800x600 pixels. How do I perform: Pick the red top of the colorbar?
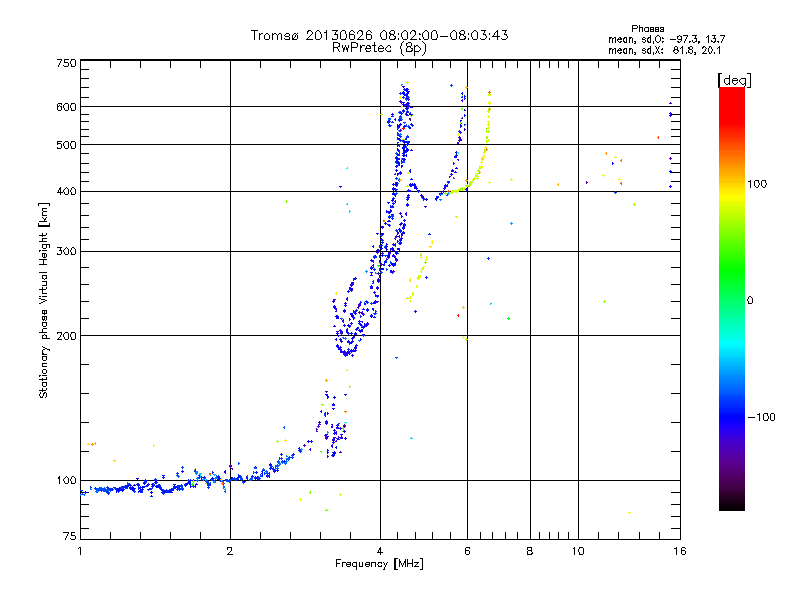[x=731, y=92]
